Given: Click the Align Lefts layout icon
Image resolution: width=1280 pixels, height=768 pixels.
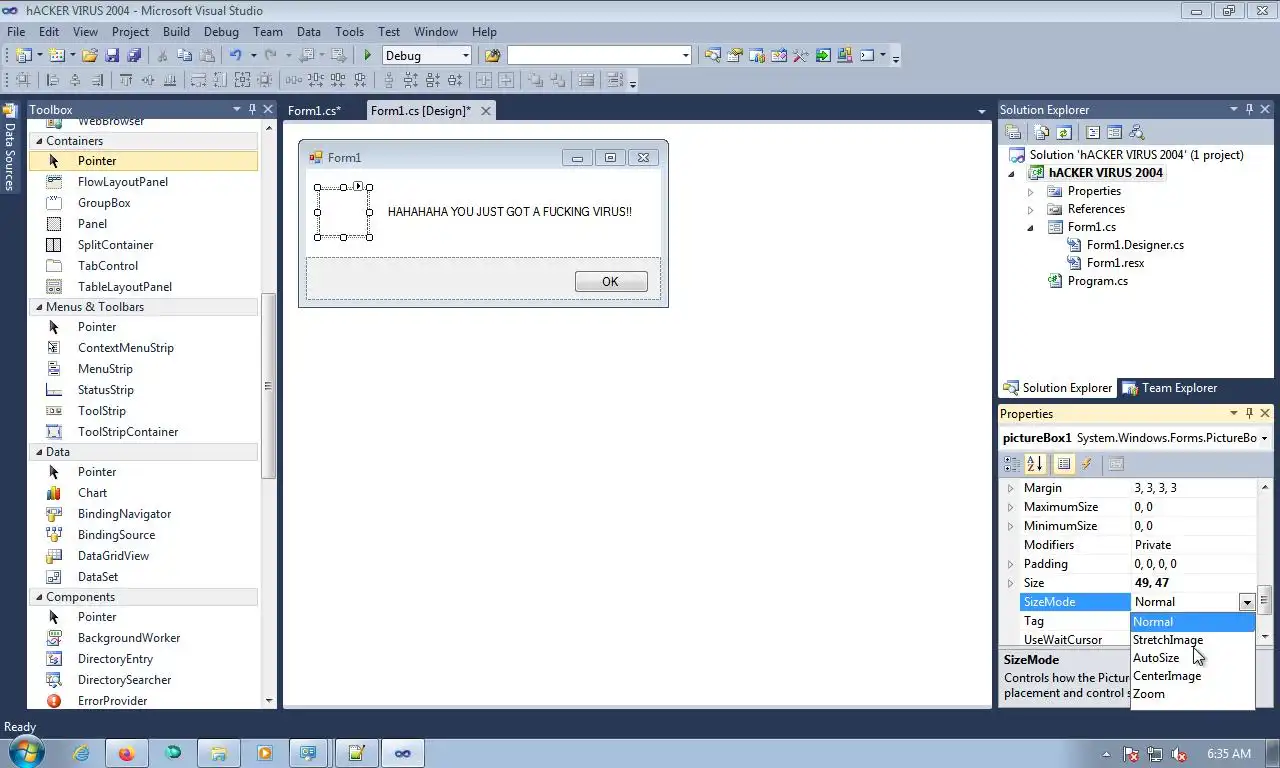Looking at the screenshot, I should [x=53, y=81].
